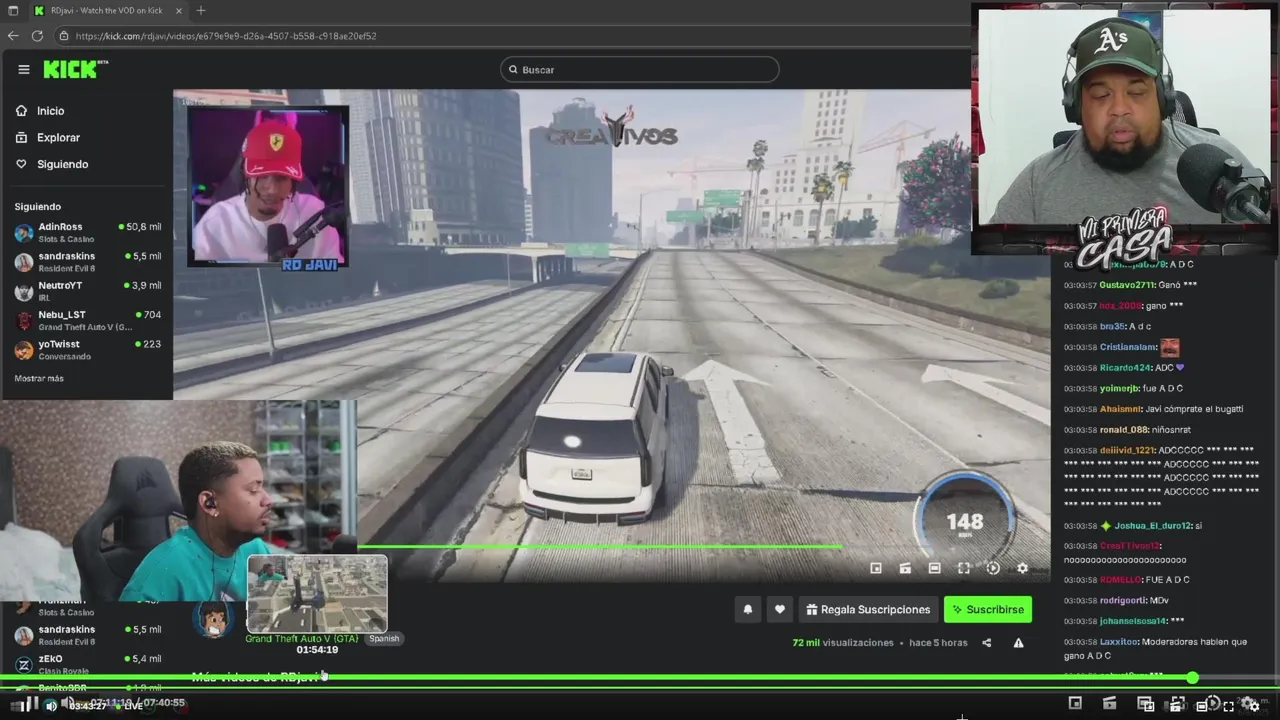Image resolution: width=1280 pixels, height=720 pixels.
Task: Click the heart follow button
Action: point(780,609)
